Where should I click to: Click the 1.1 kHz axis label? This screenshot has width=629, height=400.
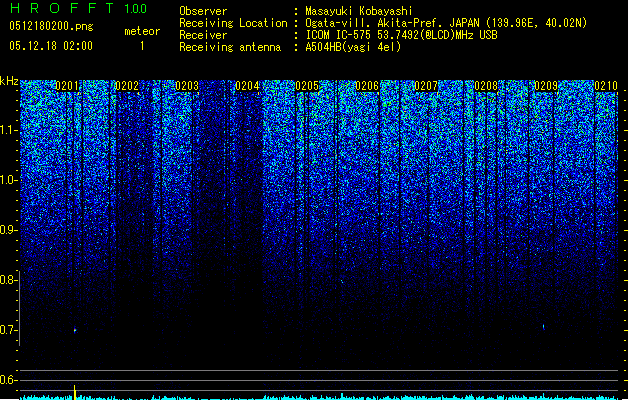[x=8, y=130]
